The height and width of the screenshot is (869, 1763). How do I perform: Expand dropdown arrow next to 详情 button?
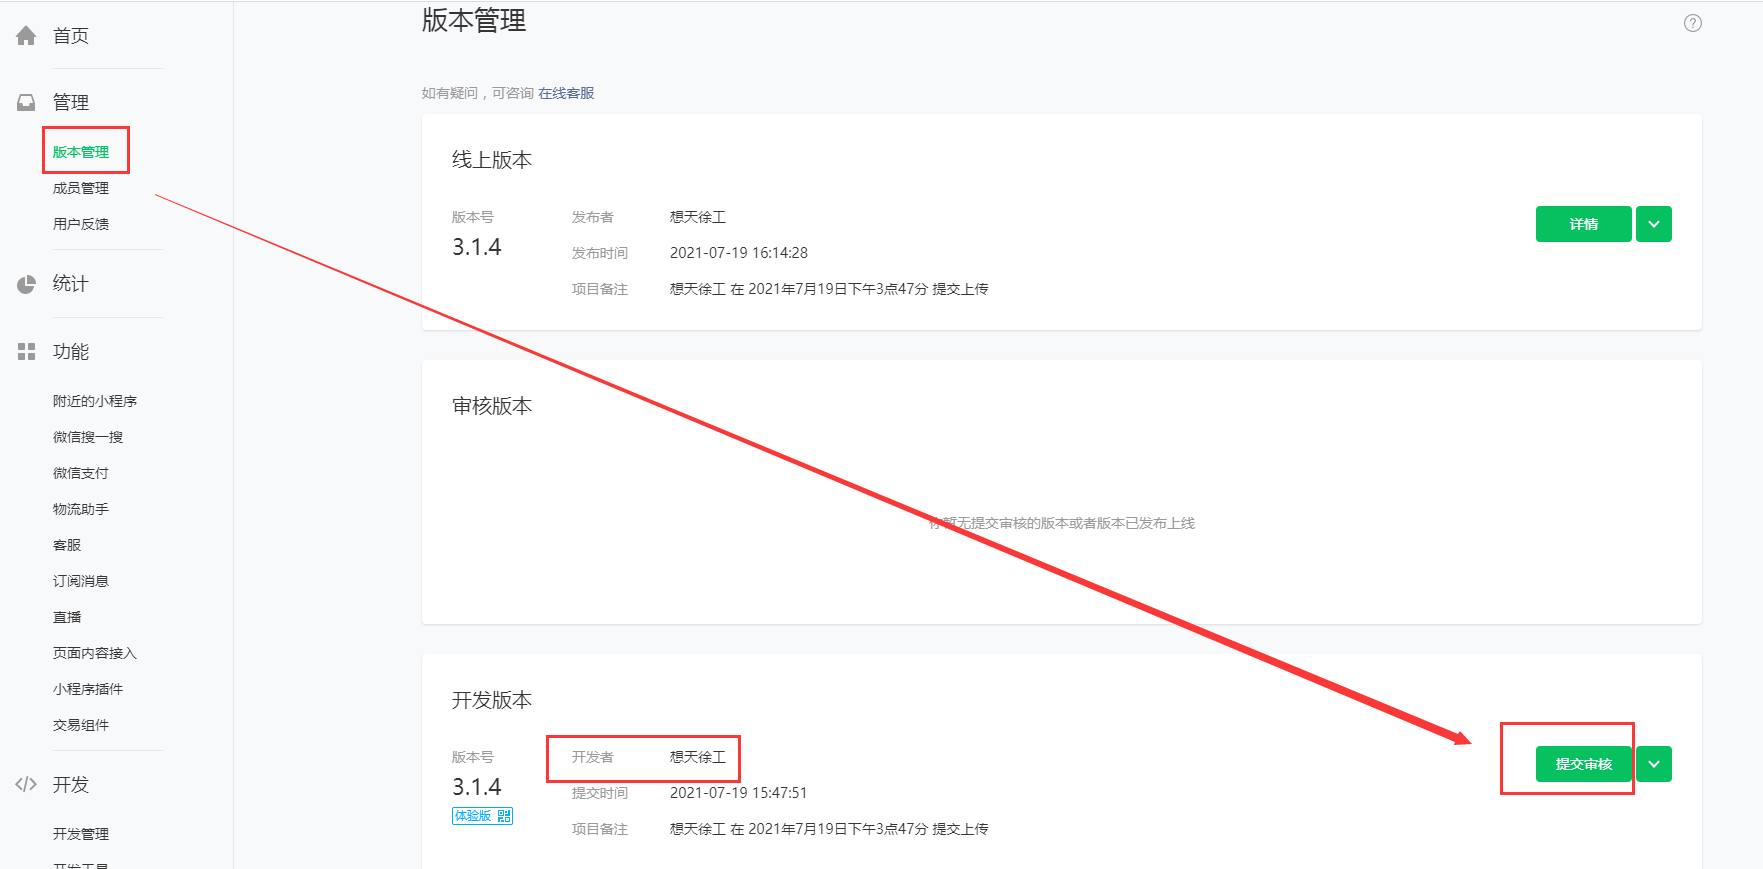(x=1654, y=224)
